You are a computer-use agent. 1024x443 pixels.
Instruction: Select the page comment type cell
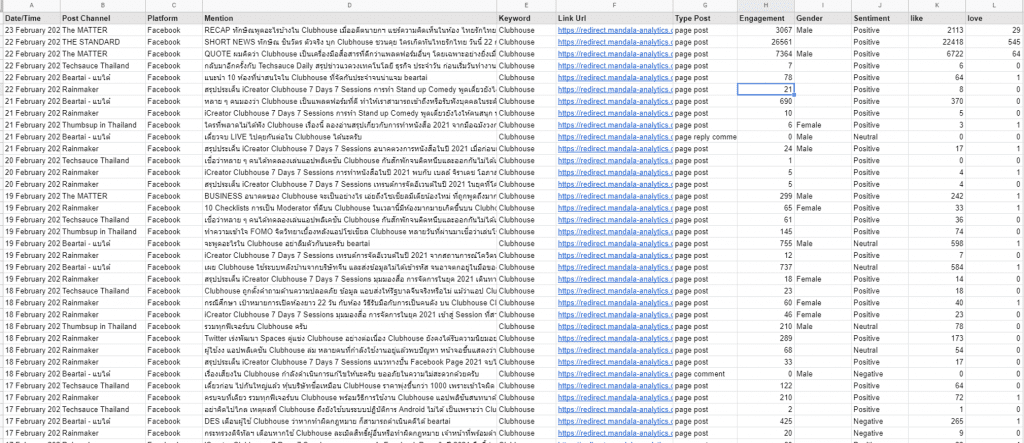click(x=705, y=374)
